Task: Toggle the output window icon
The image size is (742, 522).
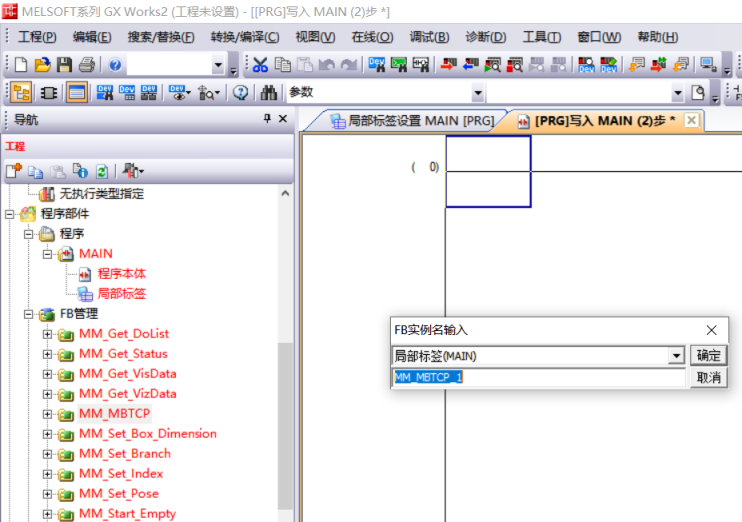Action: click(77, 92)
